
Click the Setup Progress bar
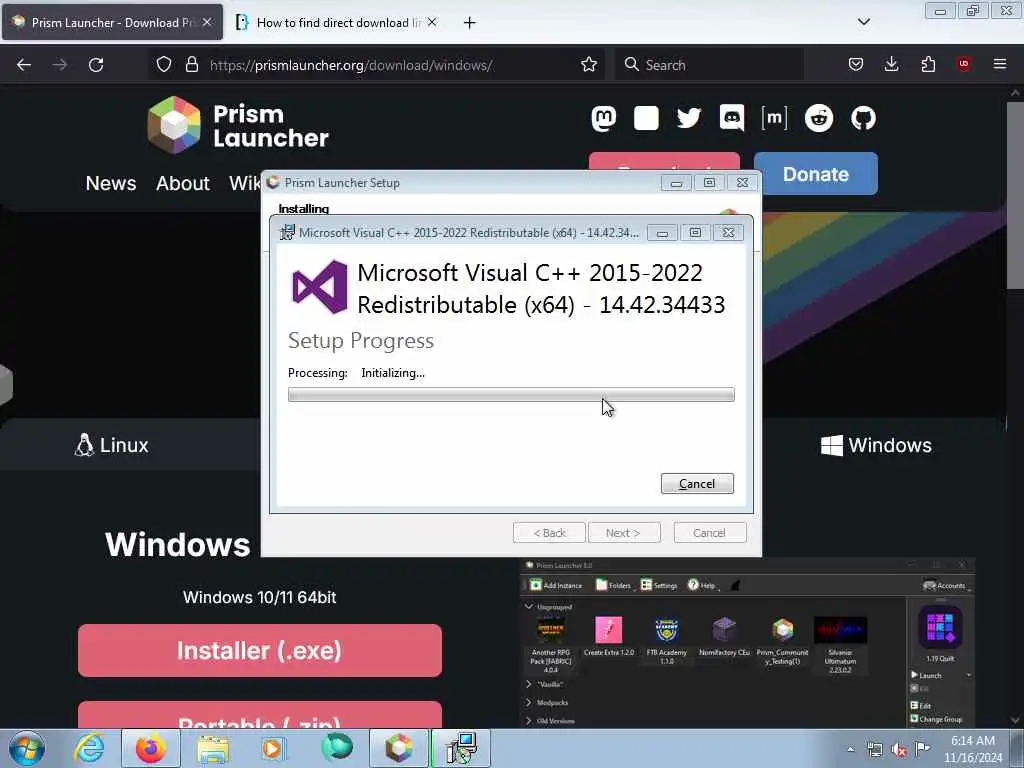[511, 394]
